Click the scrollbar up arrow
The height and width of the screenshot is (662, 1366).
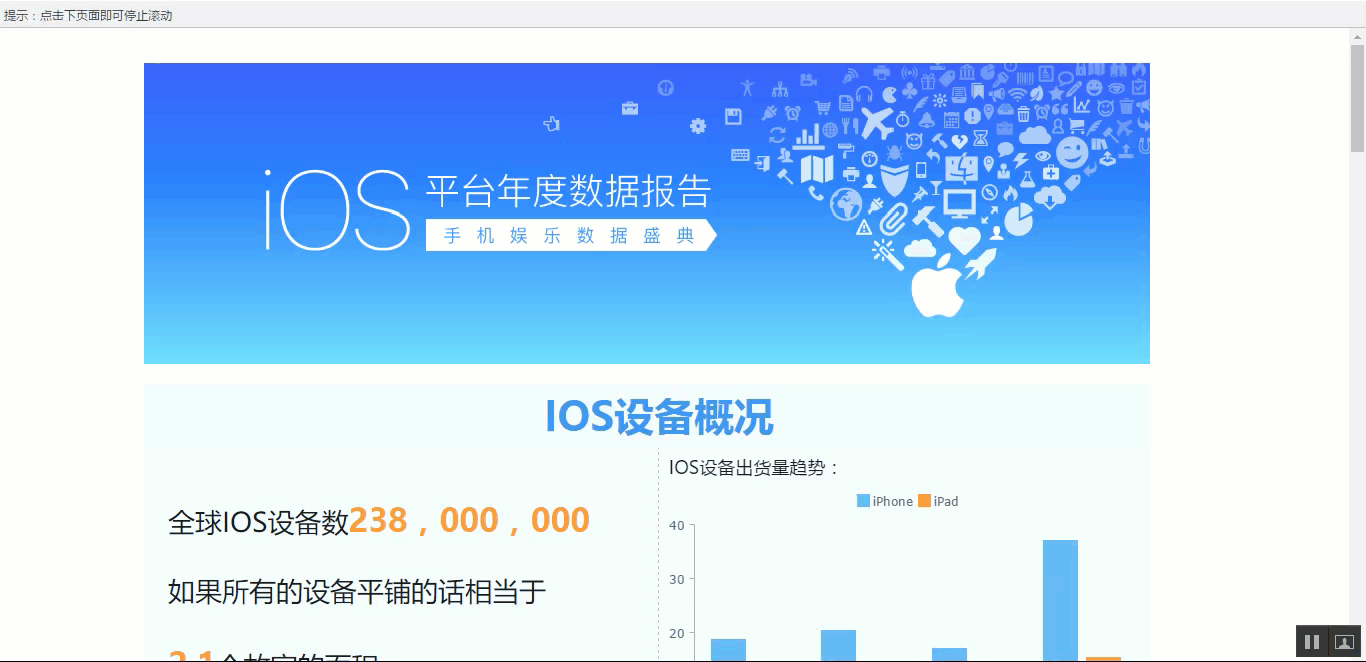tap(1357, 35)
